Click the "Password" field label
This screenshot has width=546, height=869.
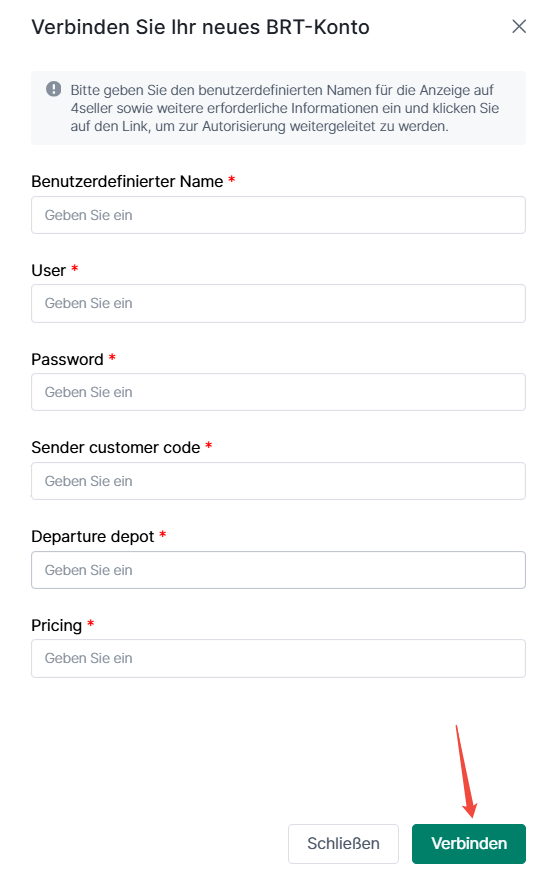pos(67,359)
